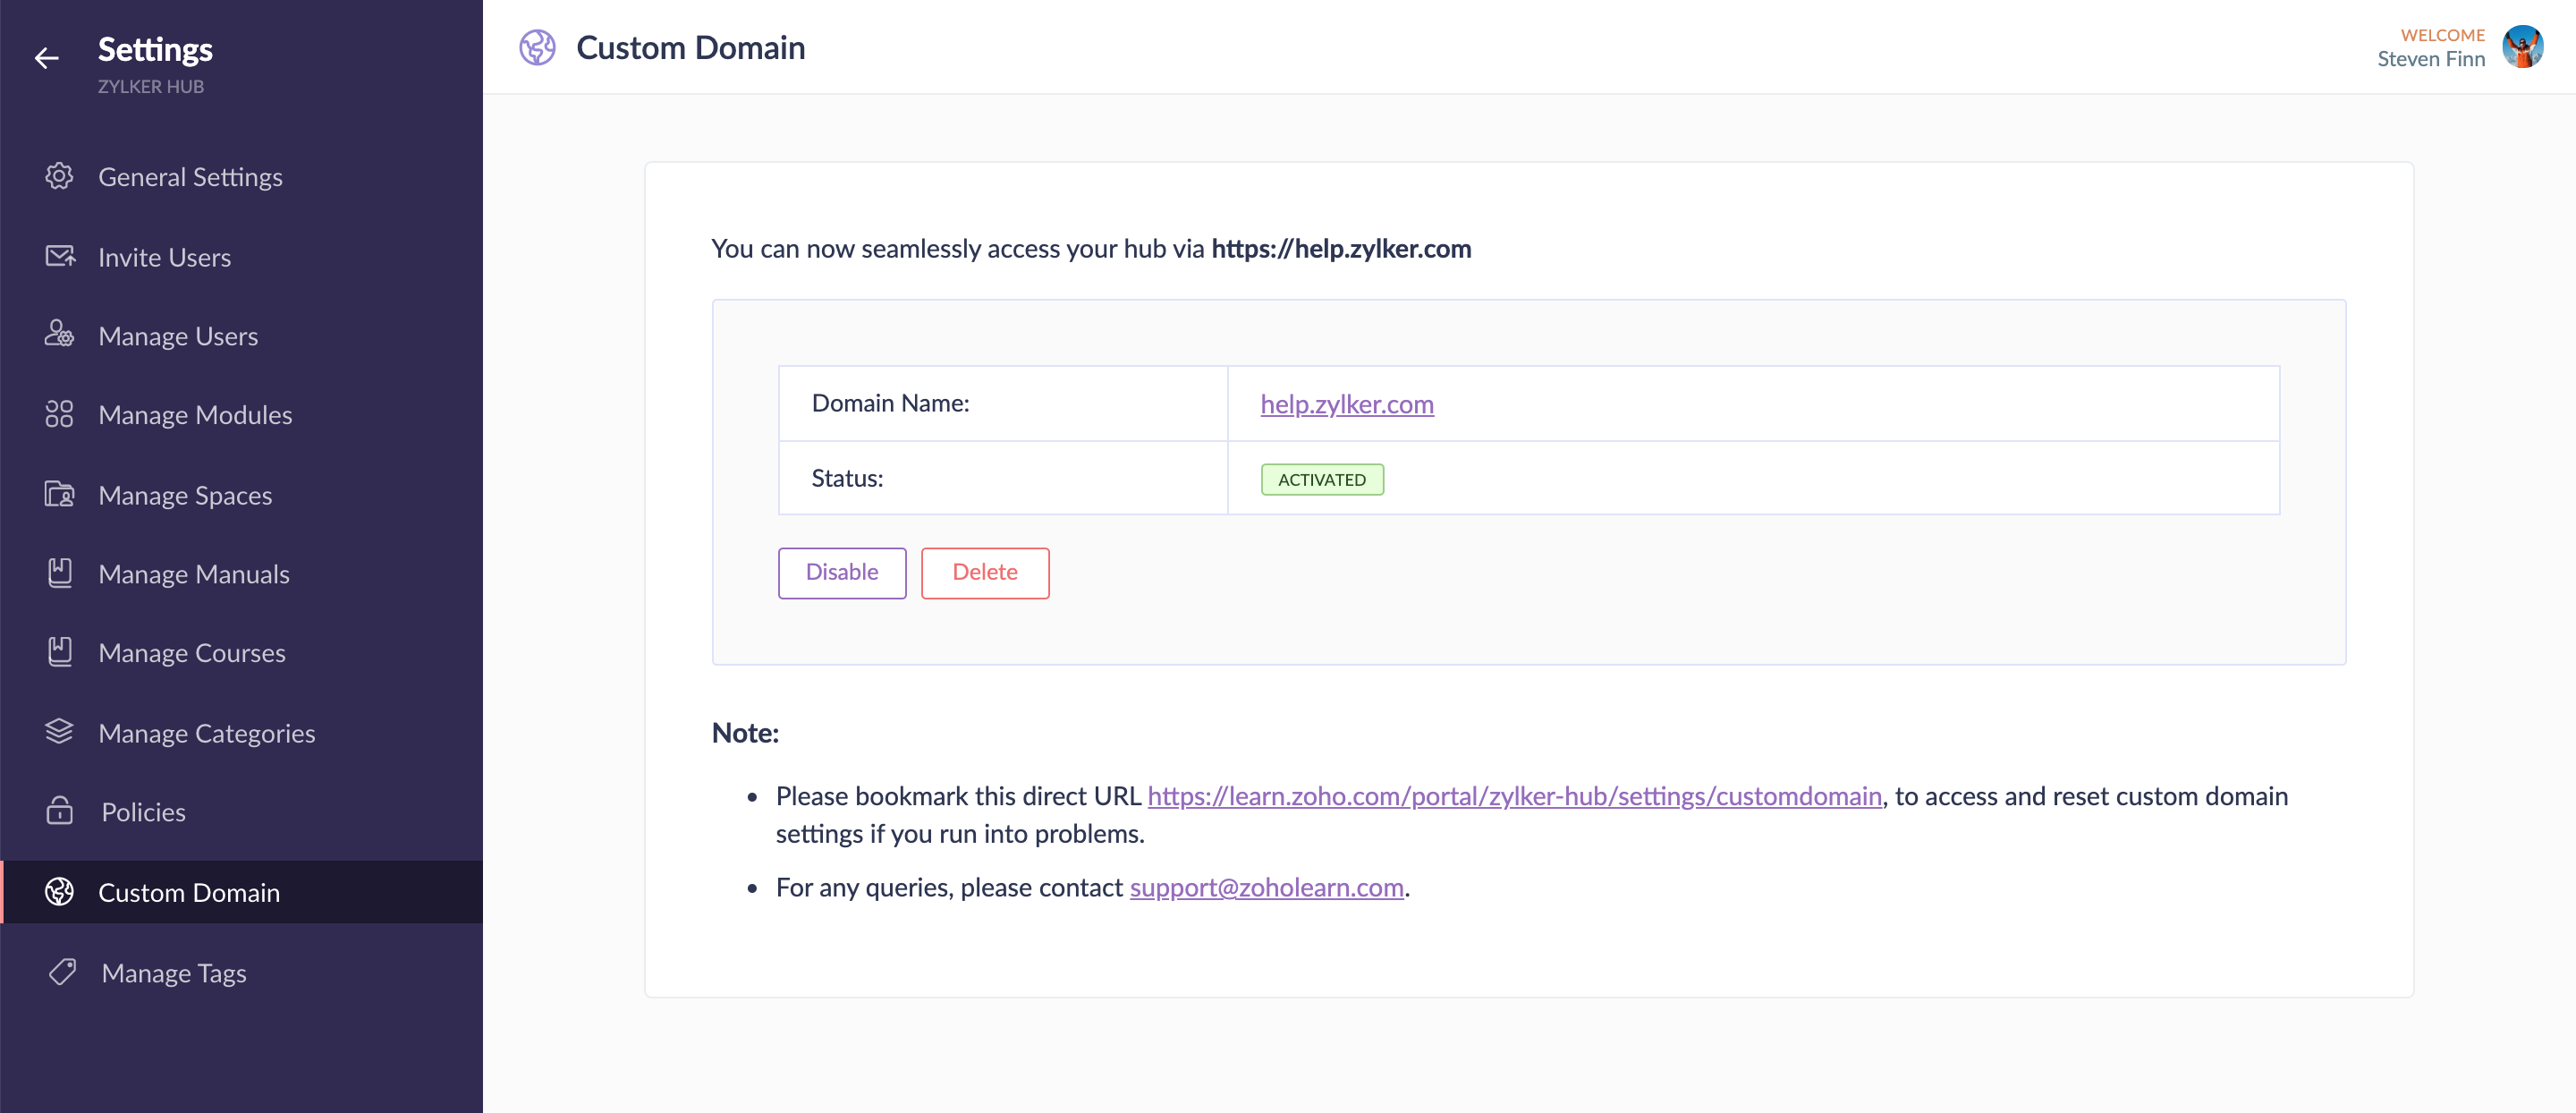Select Custom Domain in the sidebar
The image size is (2576, 1113).
click(x=189, y=892)
